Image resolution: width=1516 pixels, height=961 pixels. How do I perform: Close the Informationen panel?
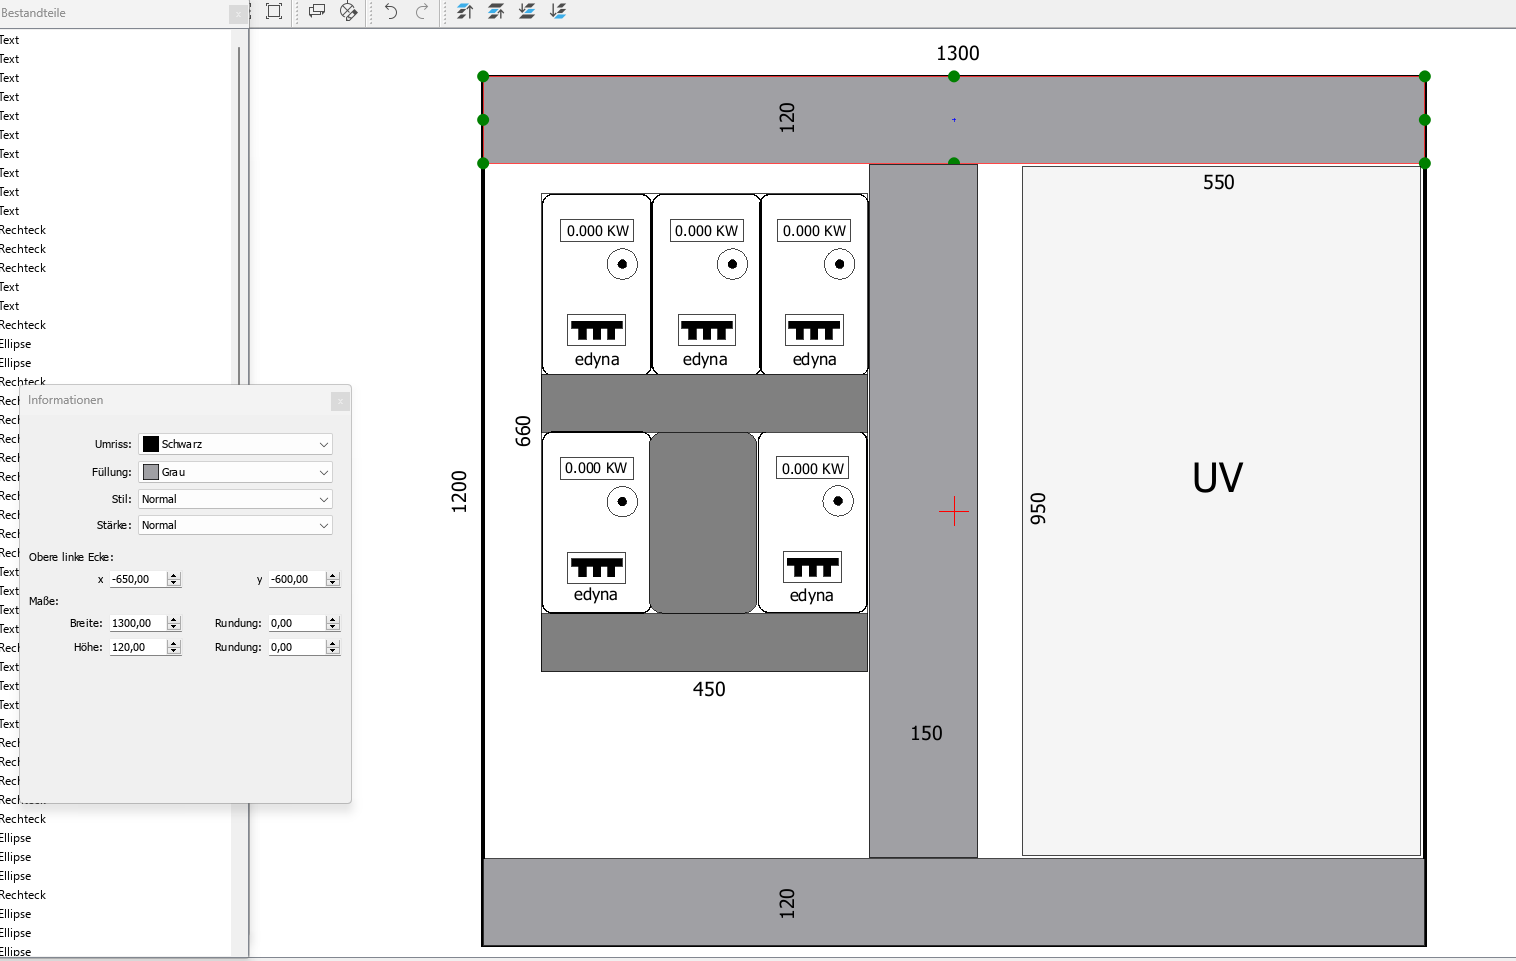(340, 401)
